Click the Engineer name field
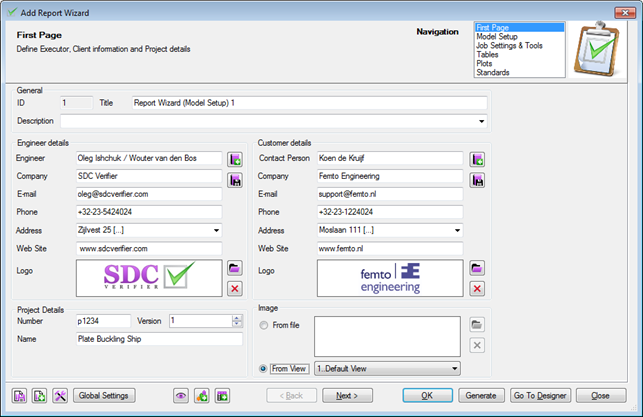The image size is (643, 417). pos(149,158)
